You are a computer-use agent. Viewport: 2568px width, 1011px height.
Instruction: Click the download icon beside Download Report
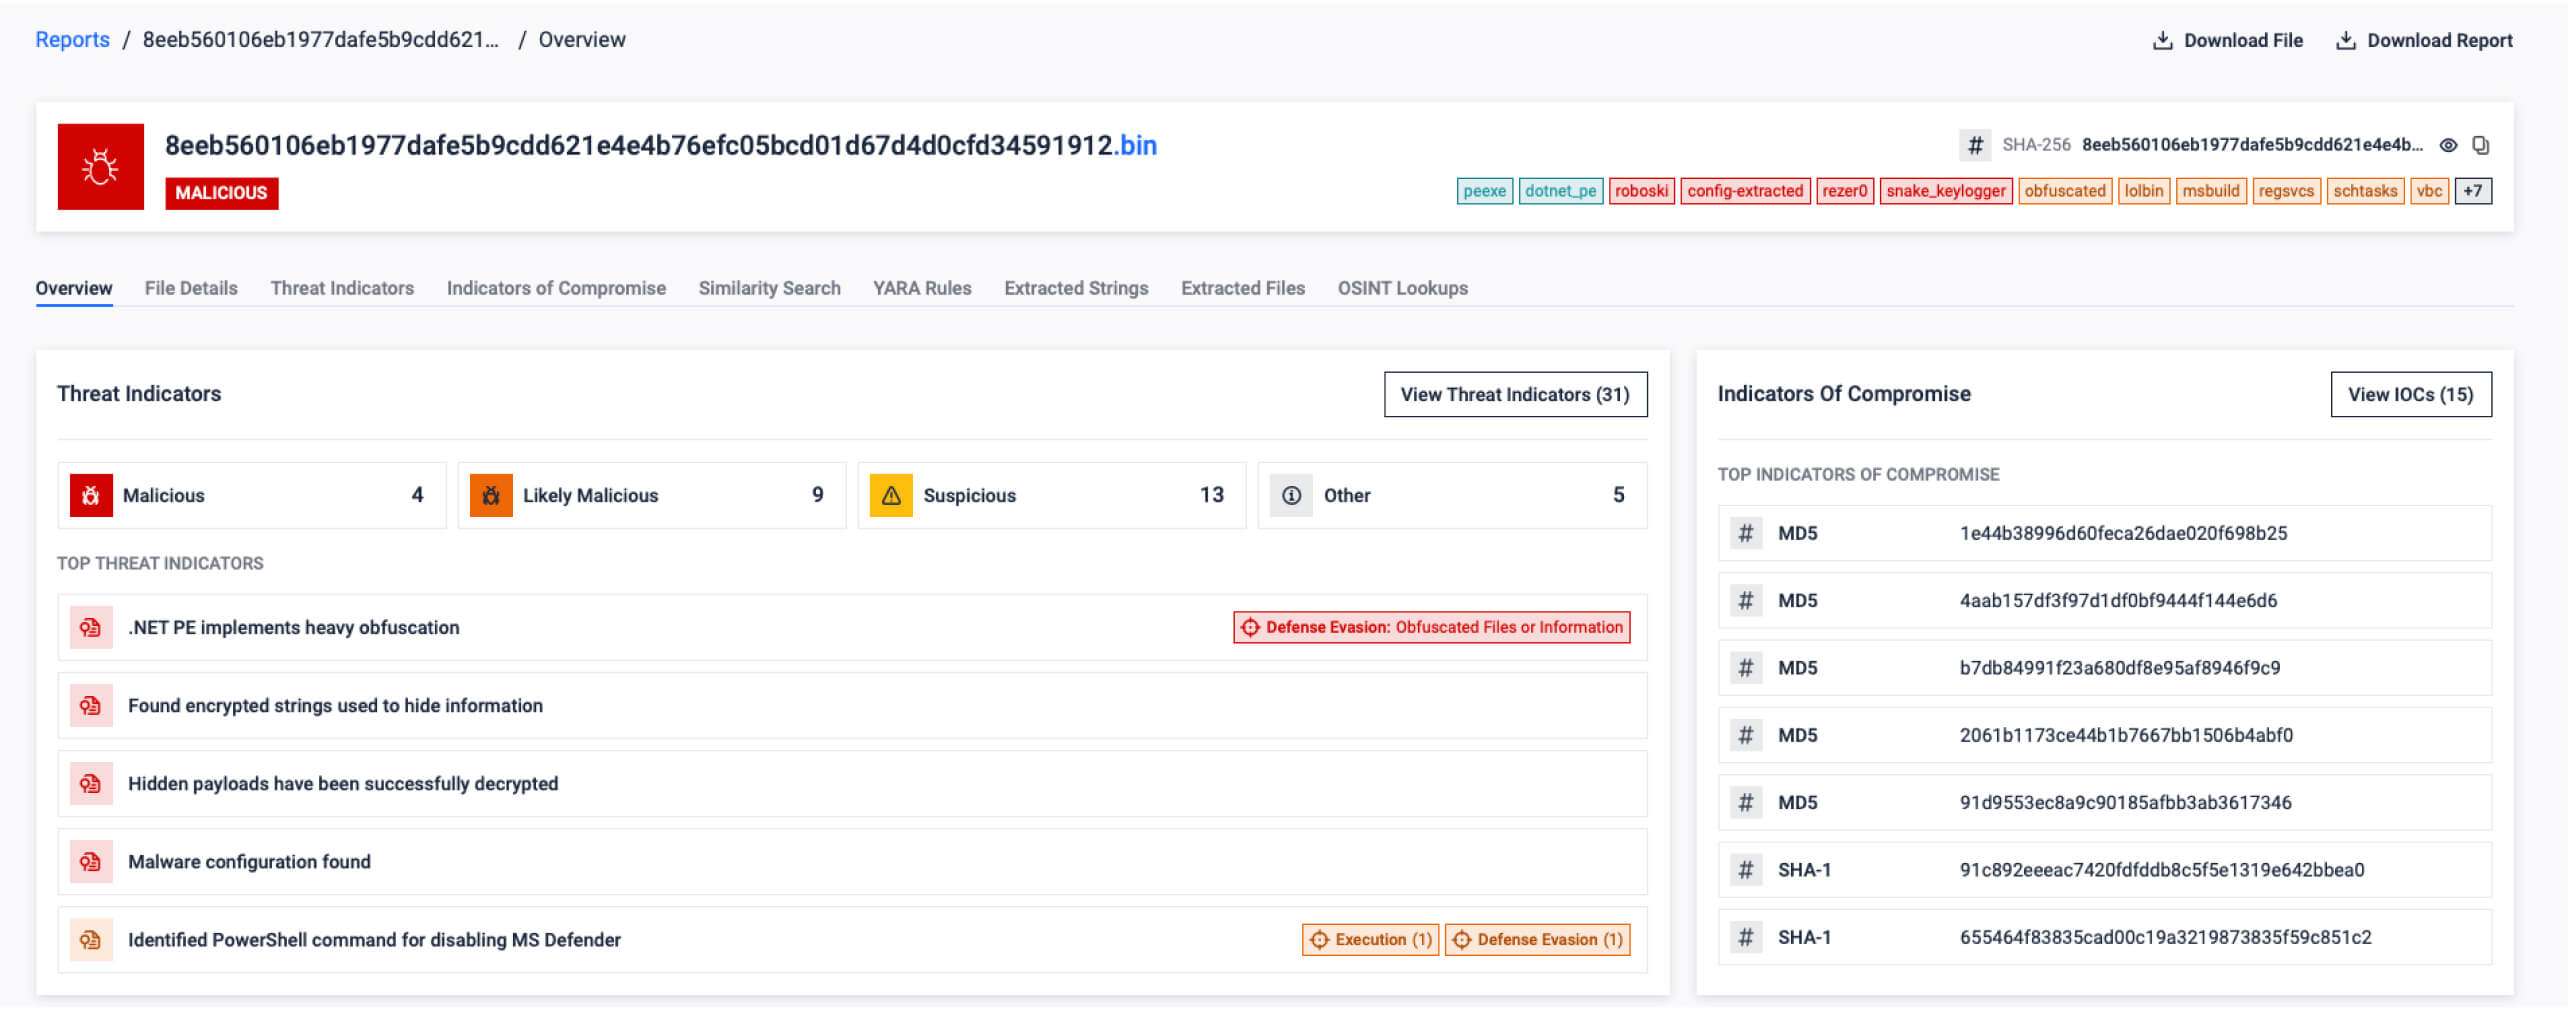(x=2347, y=39)
